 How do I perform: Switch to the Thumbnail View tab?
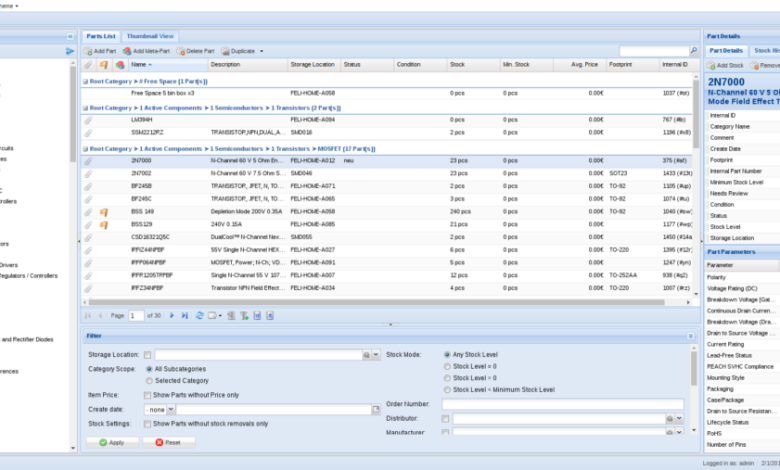pos(150,36)
